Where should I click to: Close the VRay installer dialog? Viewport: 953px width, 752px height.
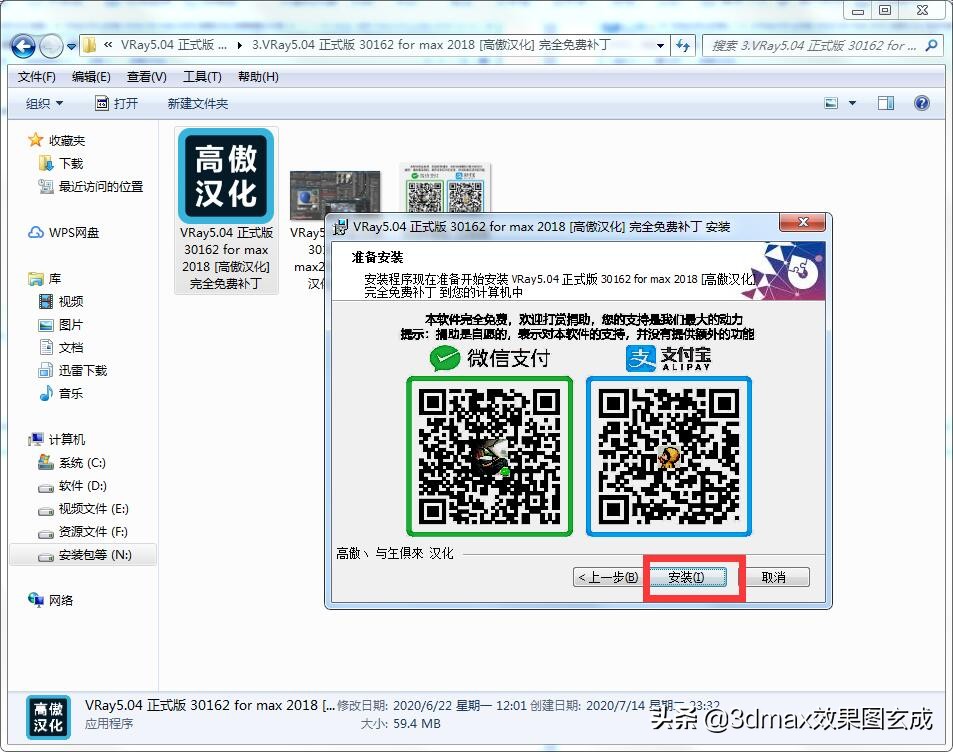[x=802, y=222]
